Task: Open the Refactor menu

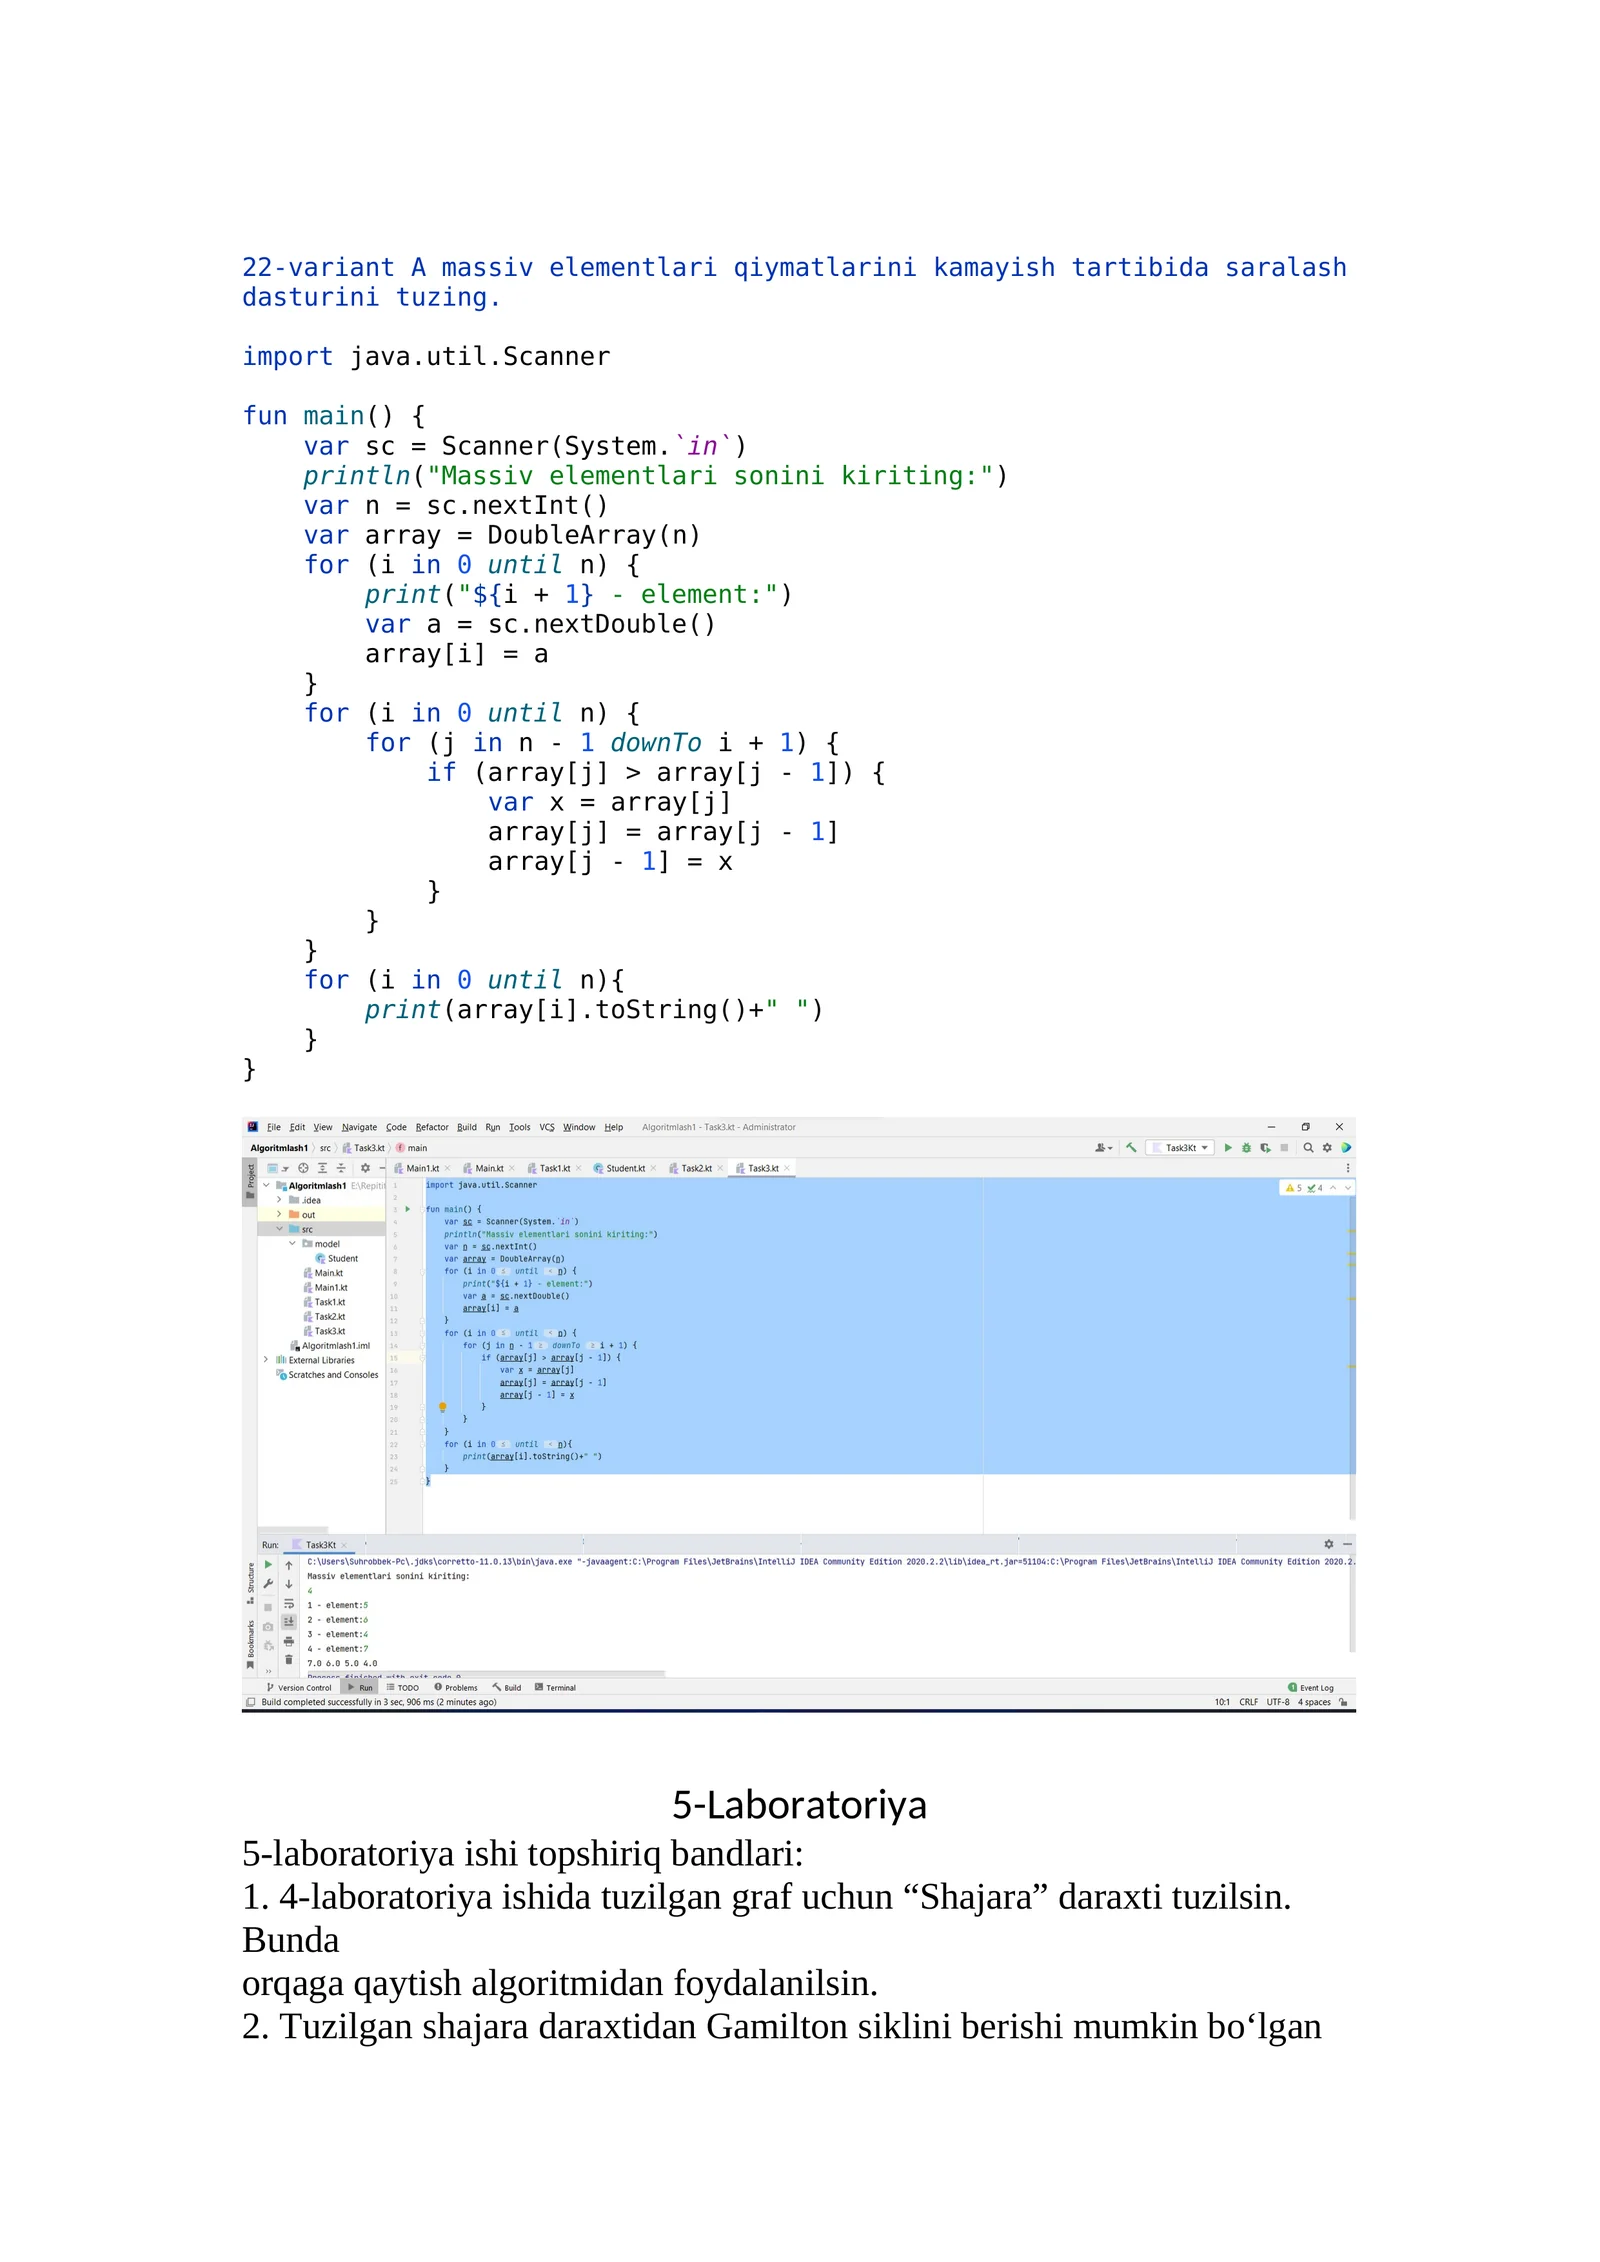Action: click(x=432, y=1127)
